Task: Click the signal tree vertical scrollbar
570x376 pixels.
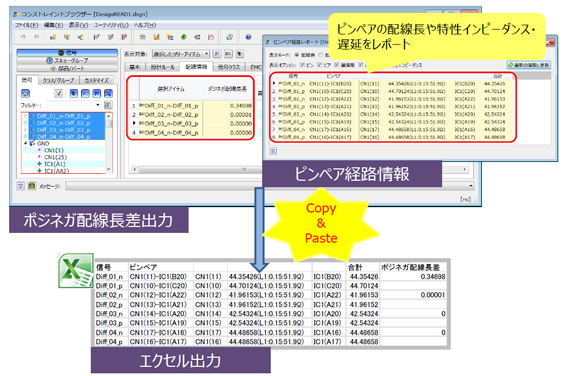Action: coord(108,142)
